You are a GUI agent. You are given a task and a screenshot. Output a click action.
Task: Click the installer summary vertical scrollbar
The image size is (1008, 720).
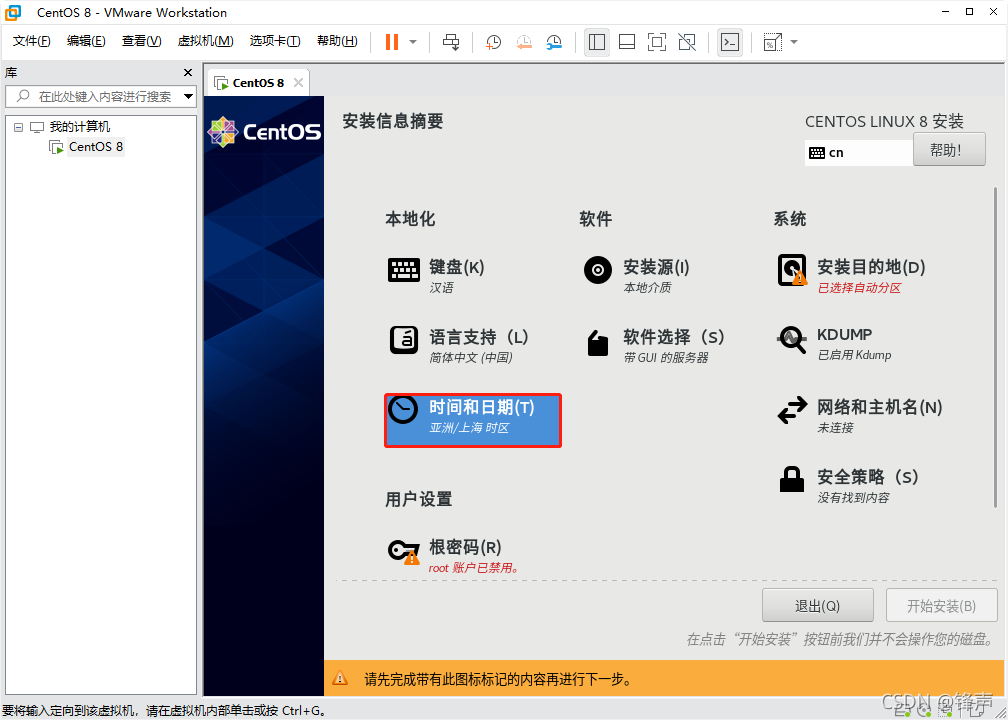point(996,347)
